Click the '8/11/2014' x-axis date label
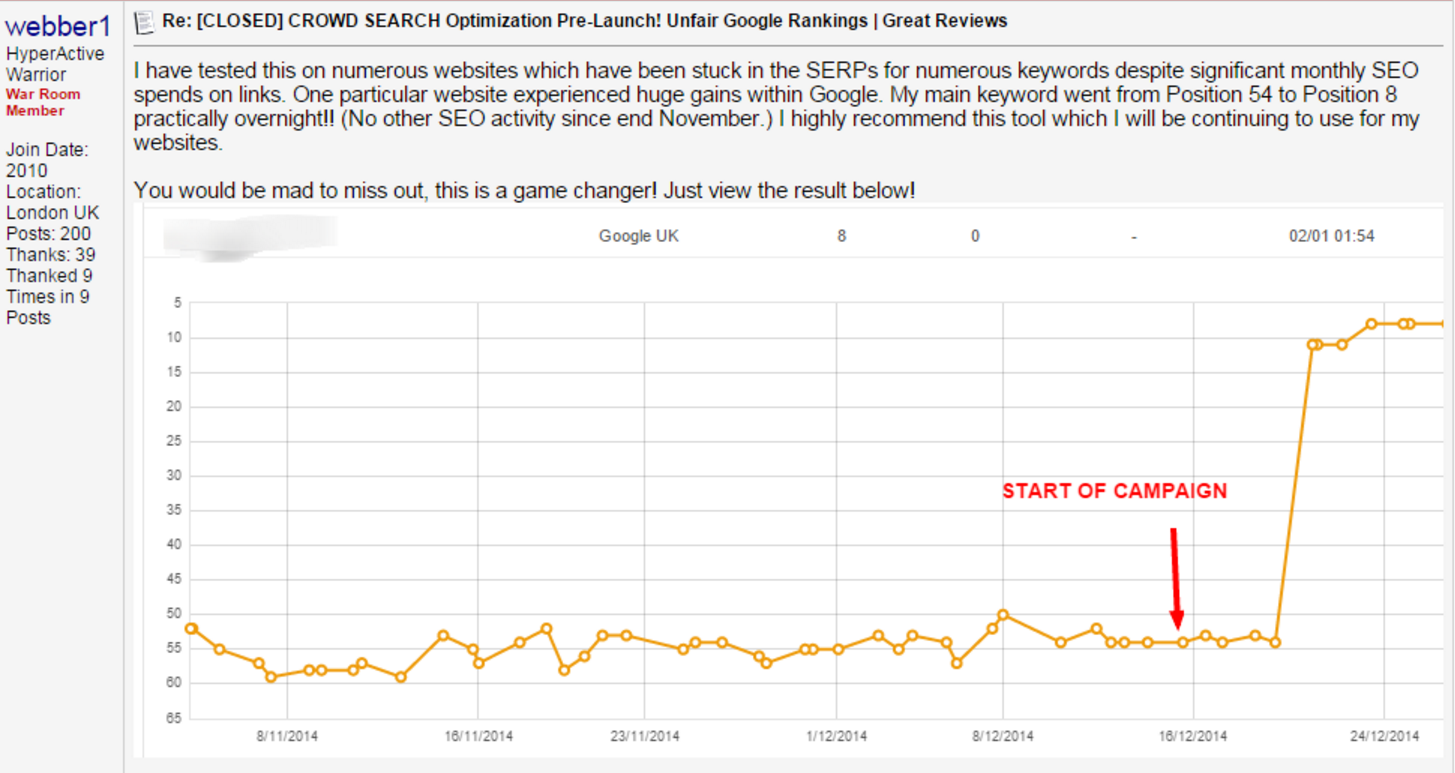 click(x=288, y=736)
